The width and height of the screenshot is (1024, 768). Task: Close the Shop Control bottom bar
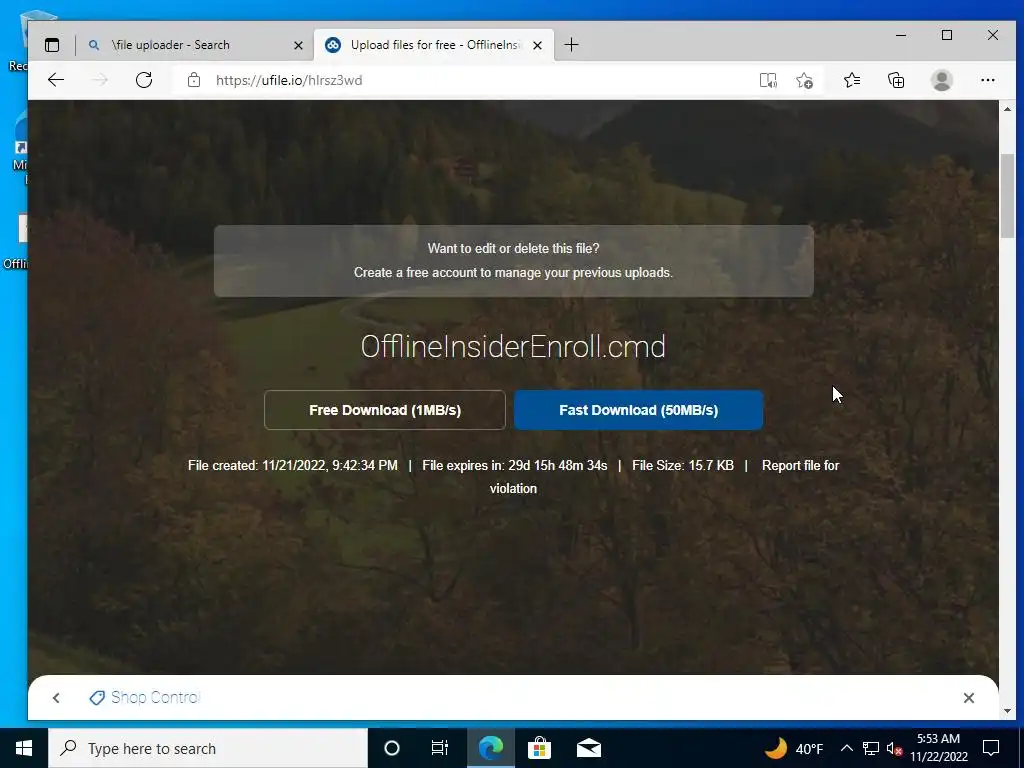968,698
